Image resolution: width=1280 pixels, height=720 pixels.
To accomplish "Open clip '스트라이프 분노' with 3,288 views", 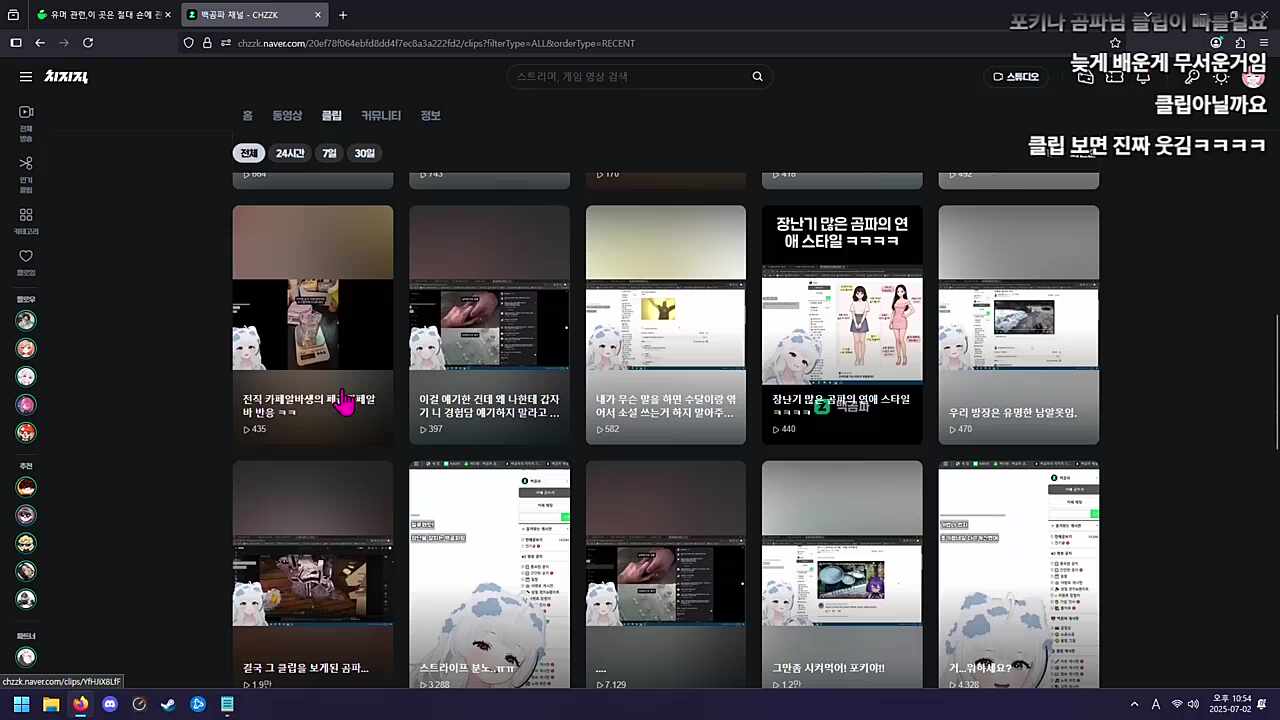I will tap(489, 575).
